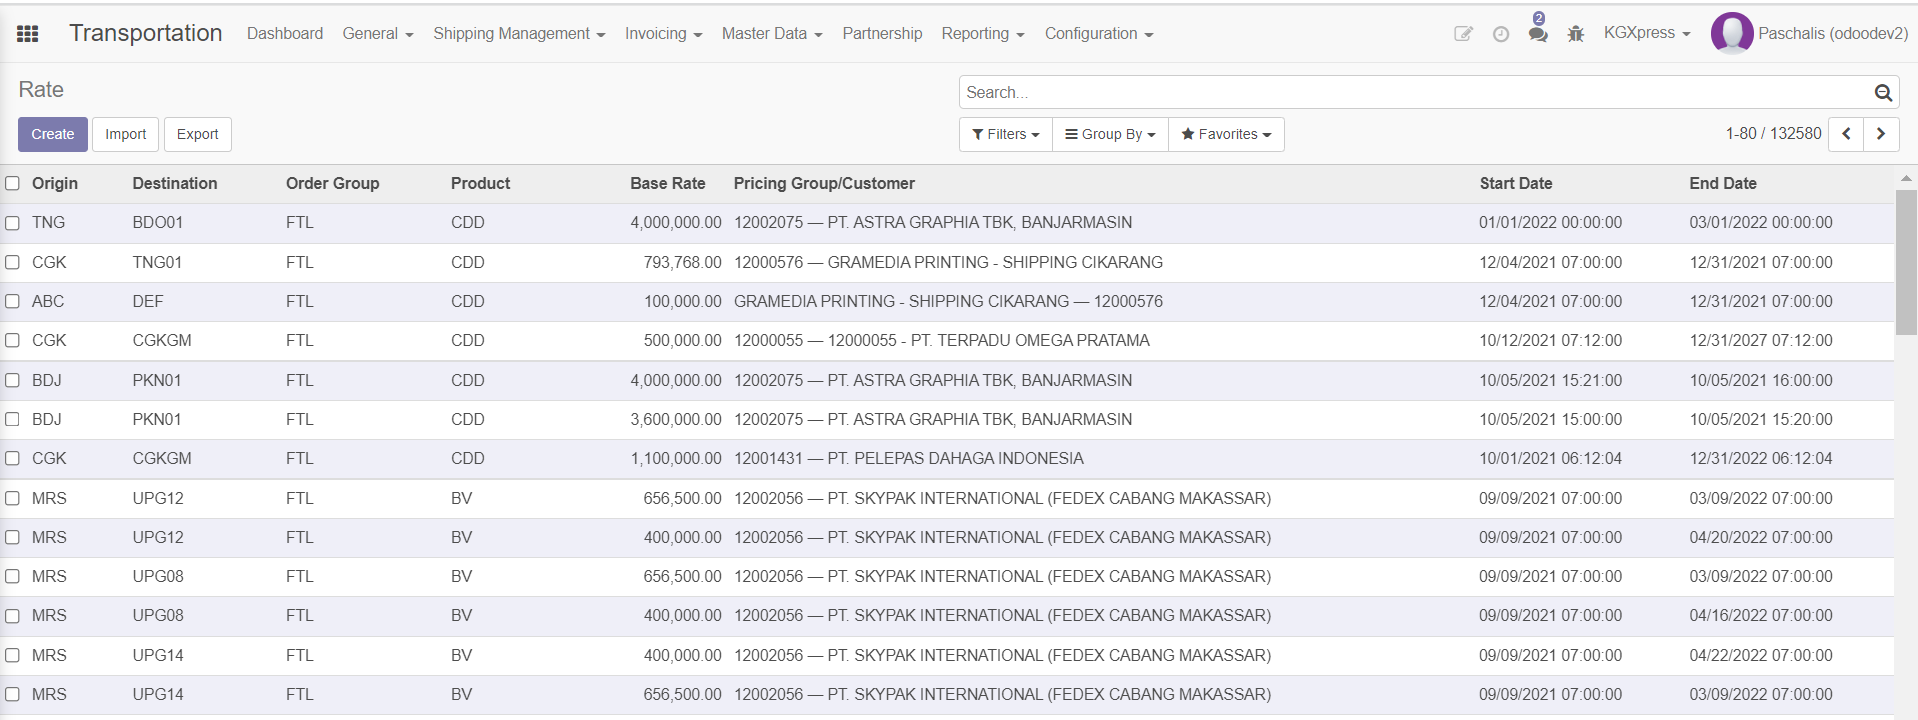Image resolution: width=1918 pixels, height=720 pixels.
Task: Click start date 01/01/2022 00:00:00 cell
Action: pos(1551,222)
